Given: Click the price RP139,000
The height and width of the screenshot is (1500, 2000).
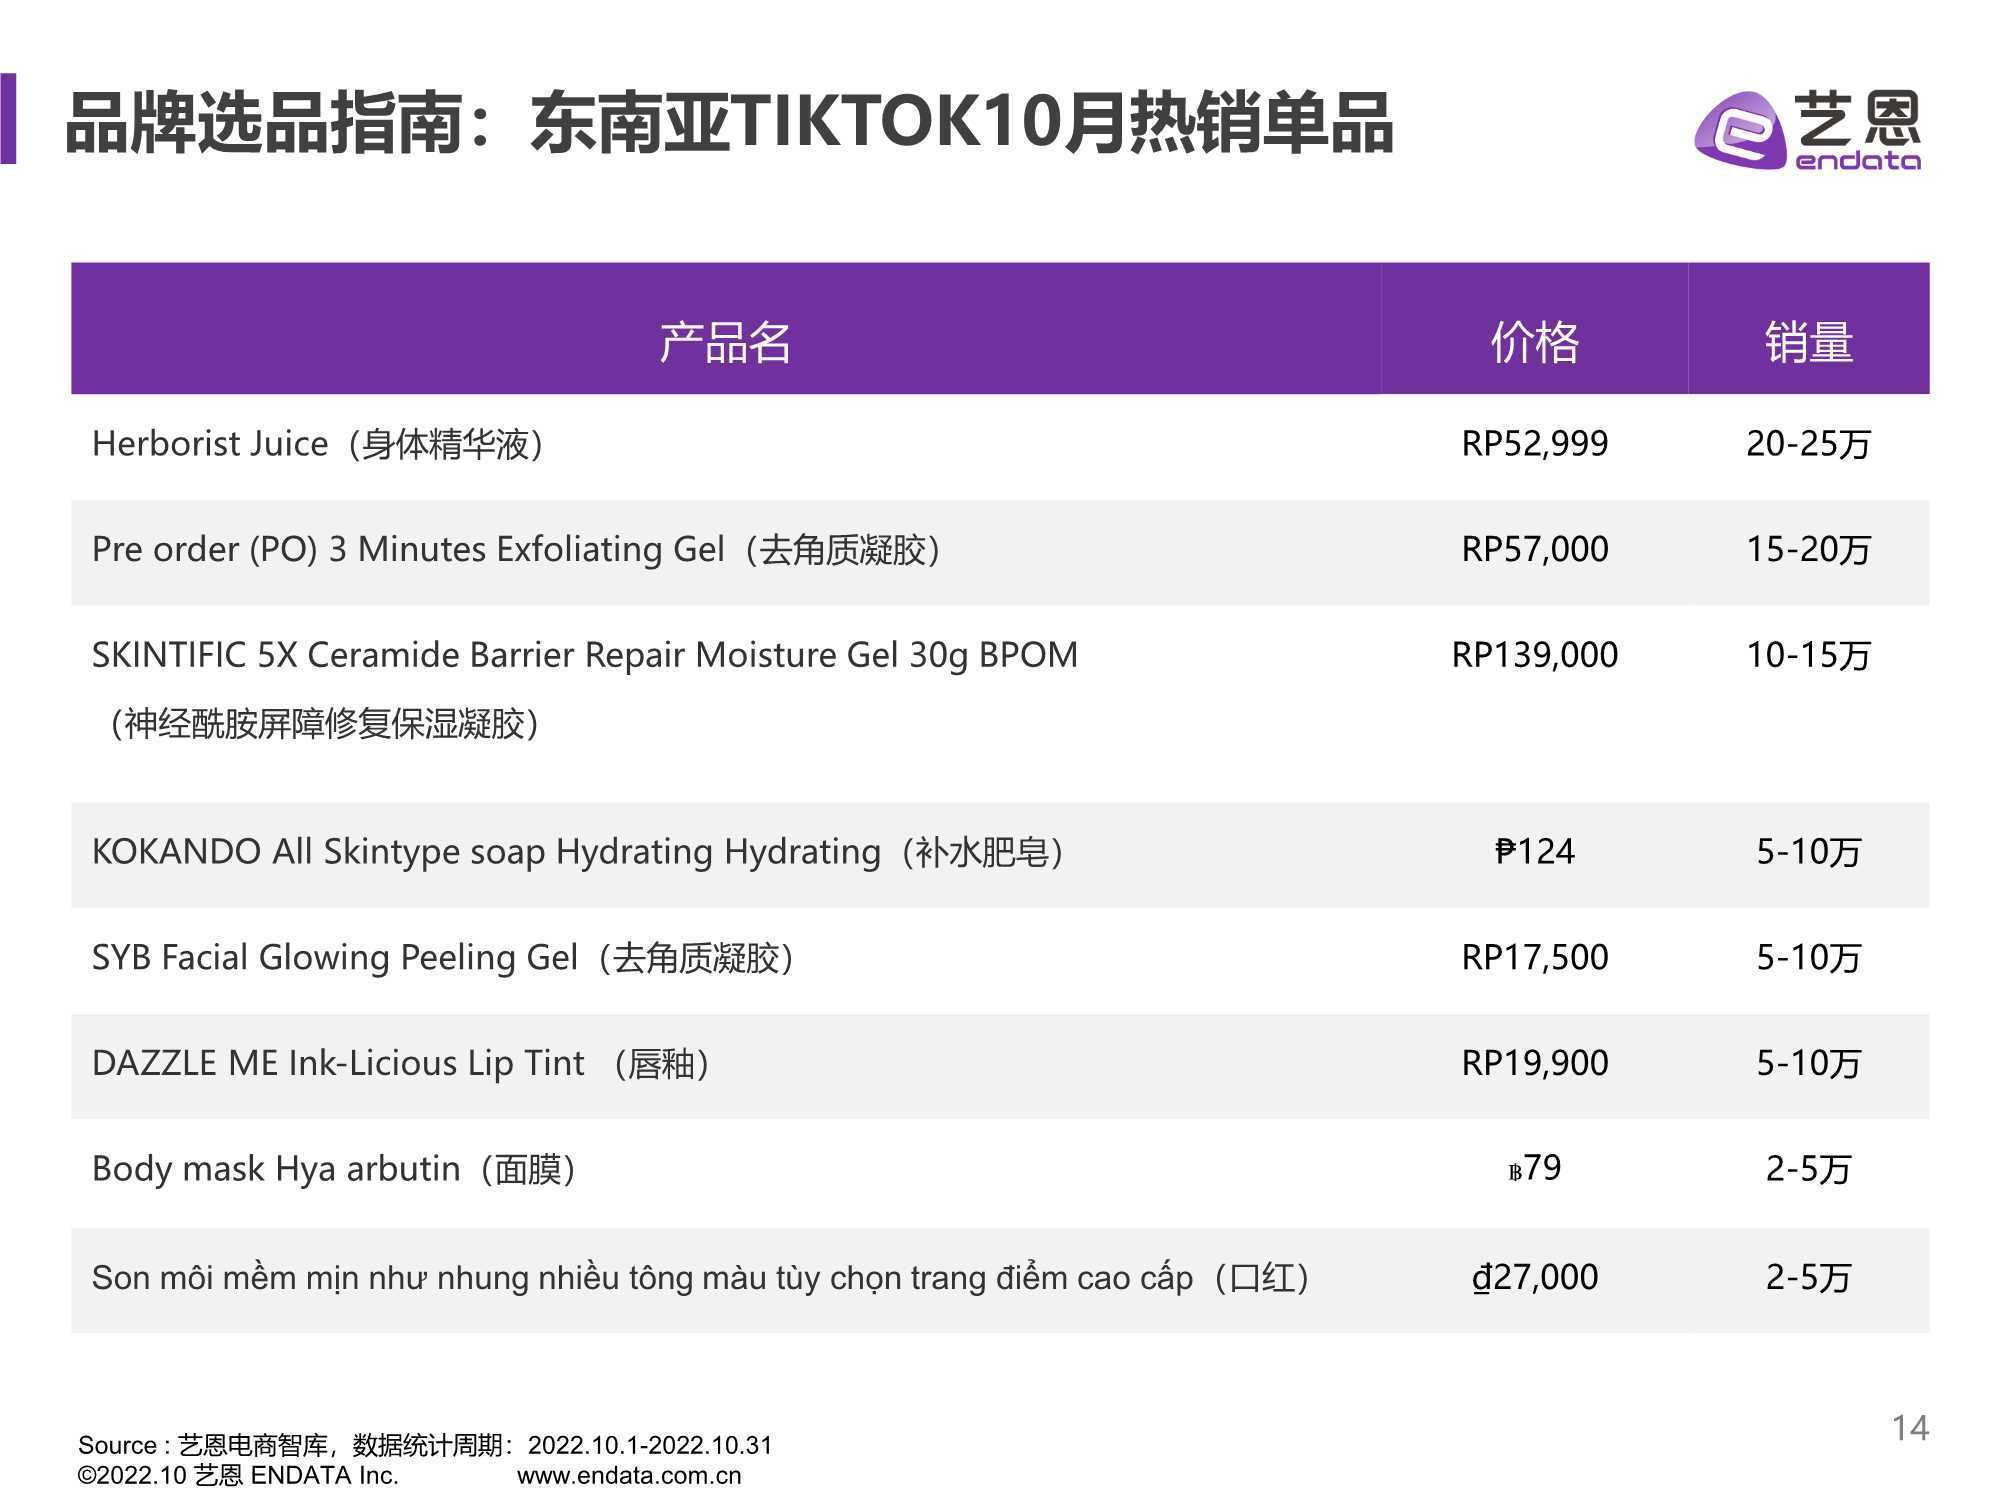Looking at the screenshot, I should [x=1535, y=655].
